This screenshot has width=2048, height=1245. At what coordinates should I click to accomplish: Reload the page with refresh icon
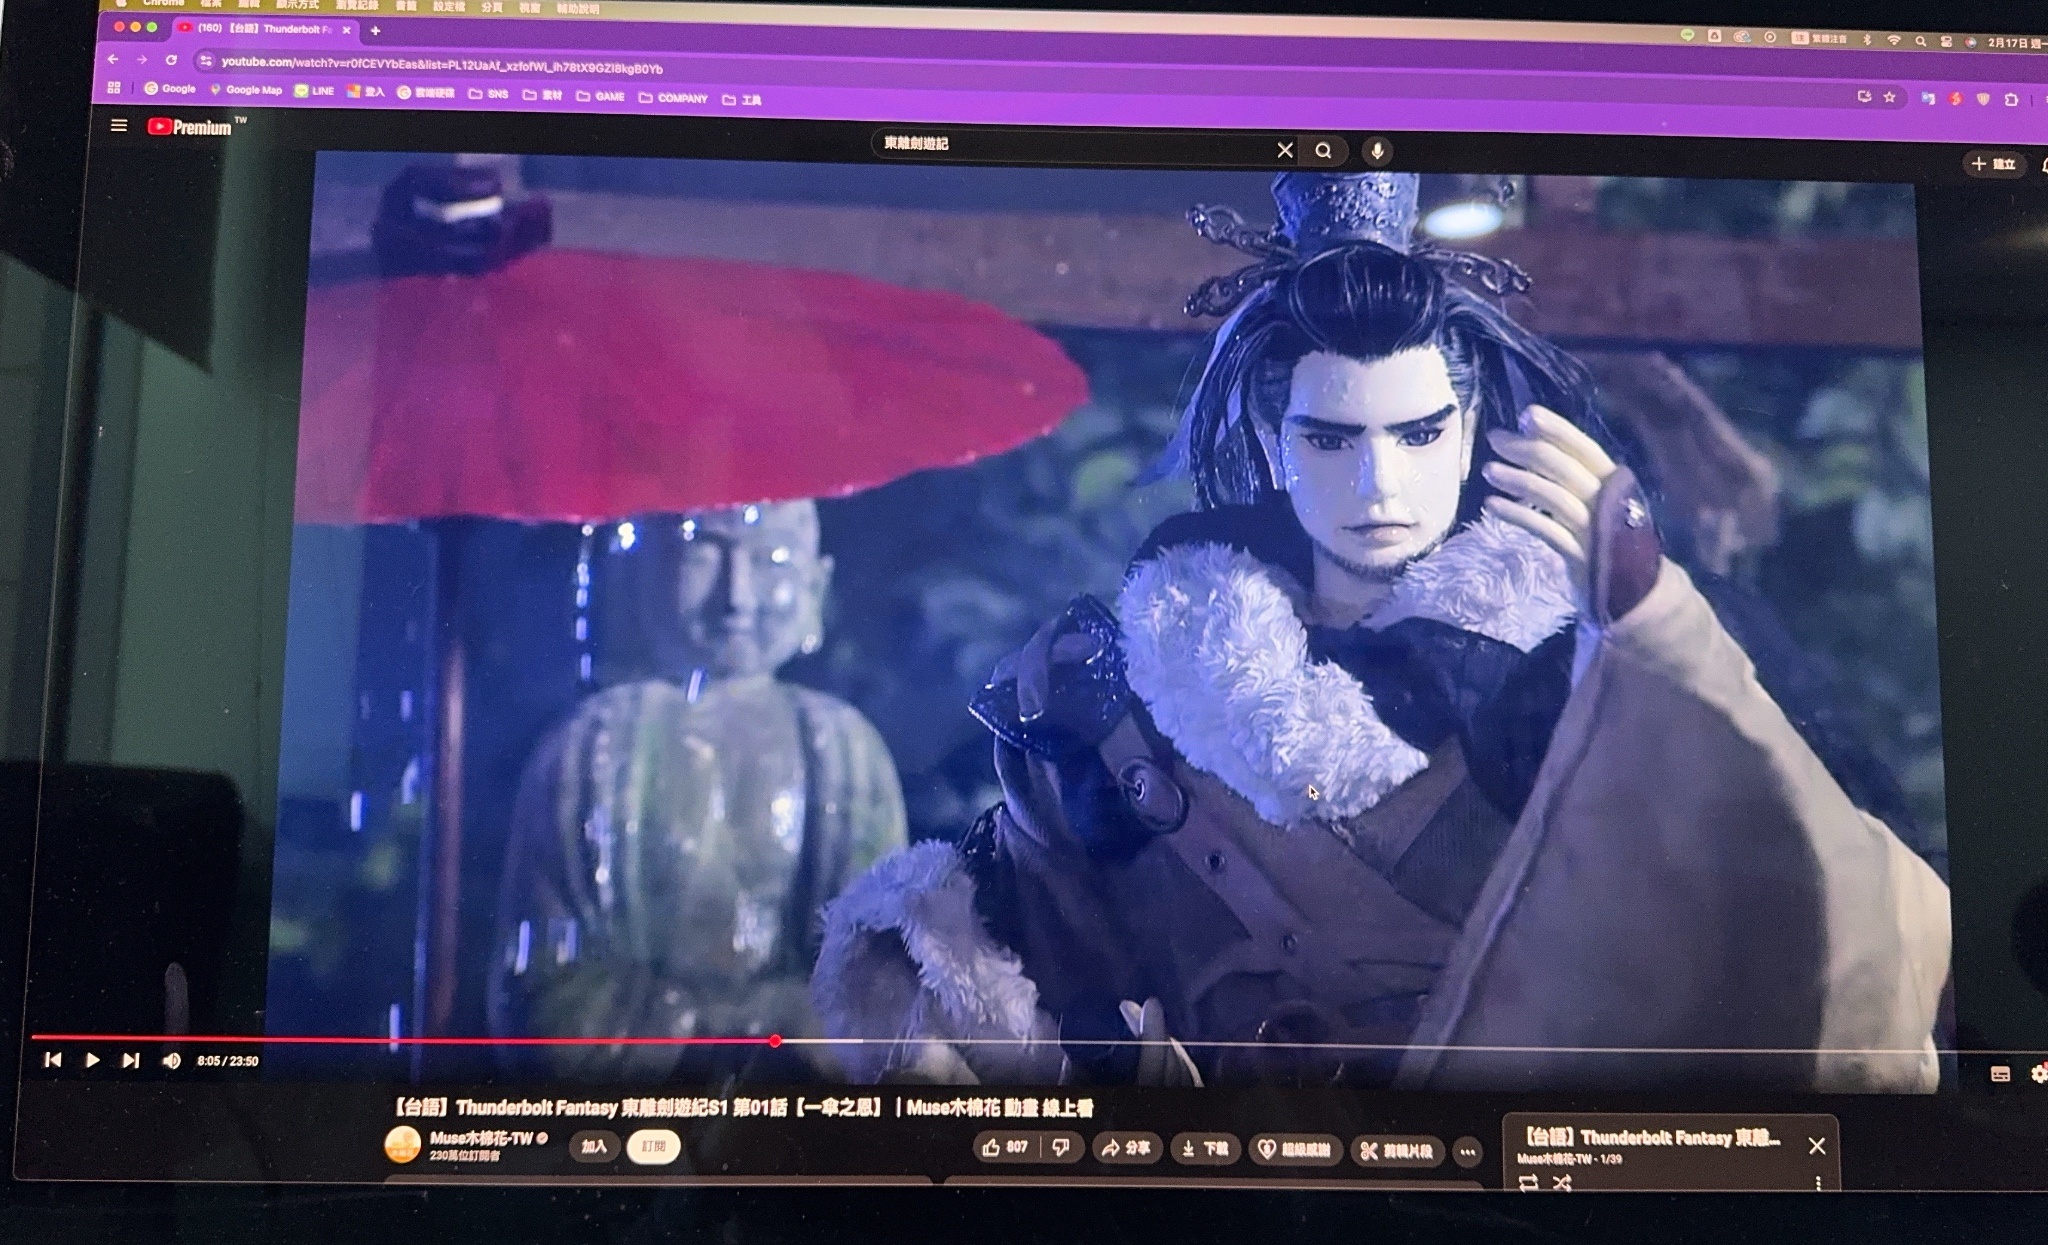point(171,60)
